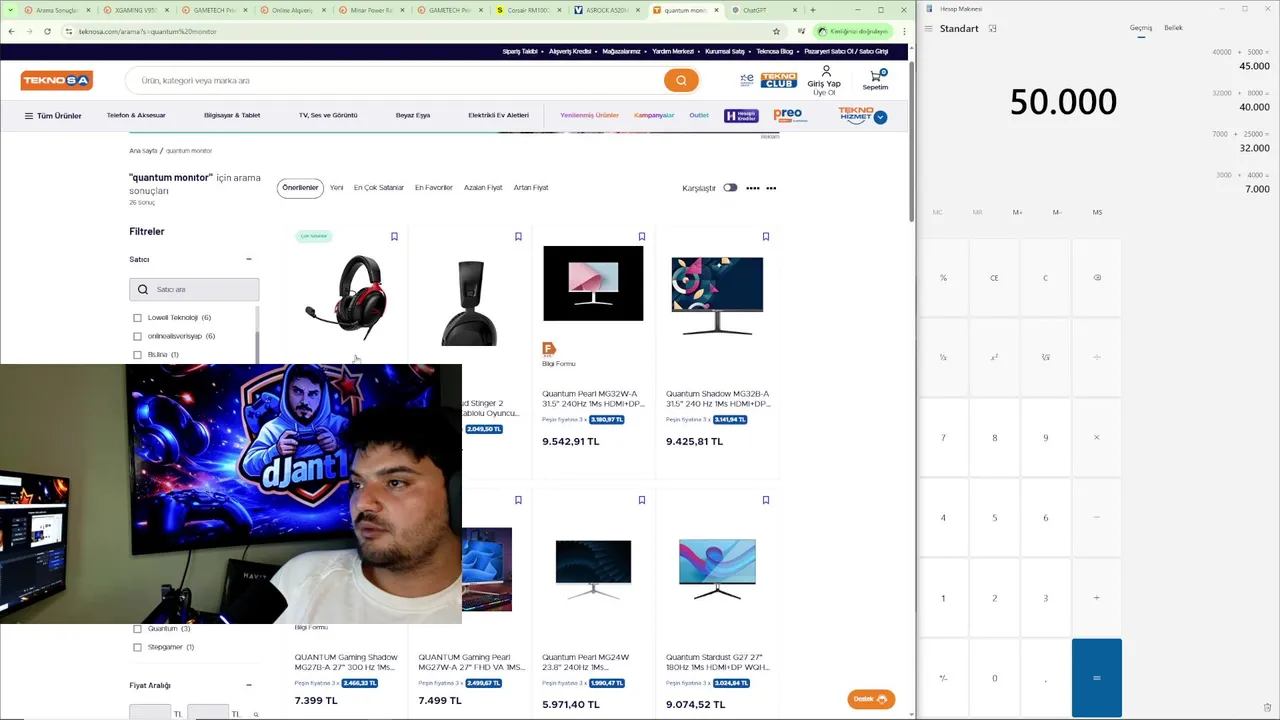
Task: Clear Calculator history with trash icon
Action: pos(1267,708)
